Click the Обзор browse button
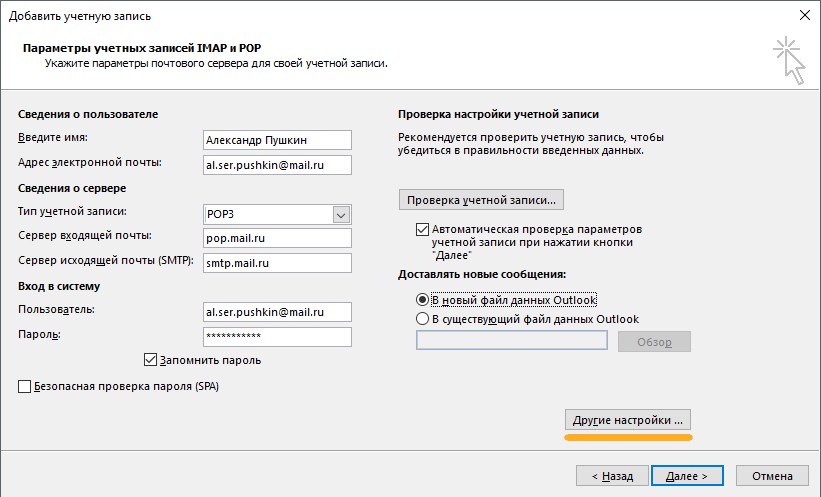This screenshot has height=497, width=821. [654, 341]
